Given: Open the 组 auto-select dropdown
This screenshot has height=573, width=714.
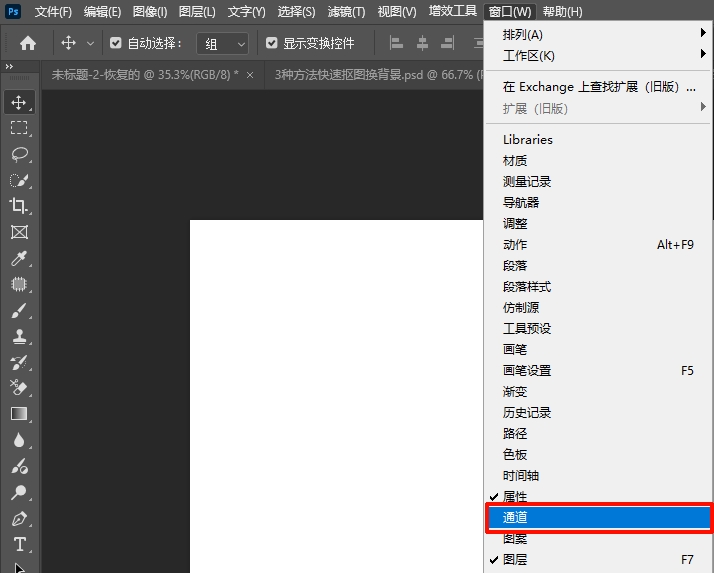Looking at the screenshot, I should point(222,43).
